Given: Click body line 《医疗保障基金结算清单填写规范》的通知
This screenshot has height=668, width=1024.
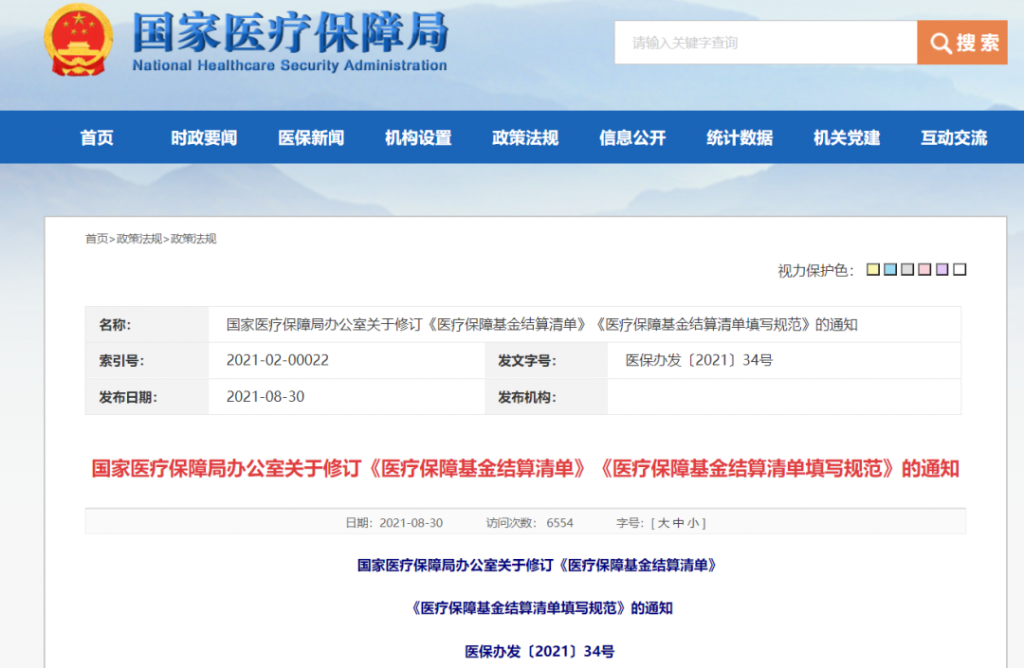Looking at the screenshot, I should coord(540,608).
